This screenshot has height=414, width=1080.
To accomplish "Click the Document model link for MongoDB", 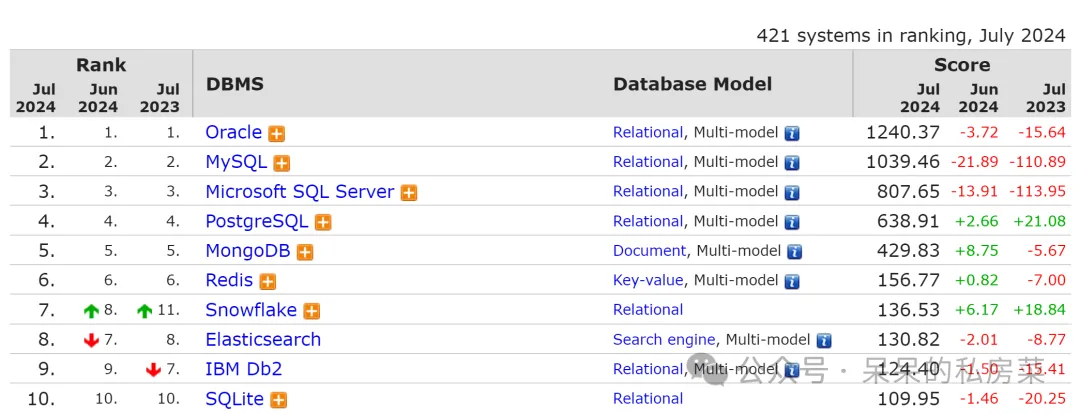I will pyautogui.click(x=650, y=251).
